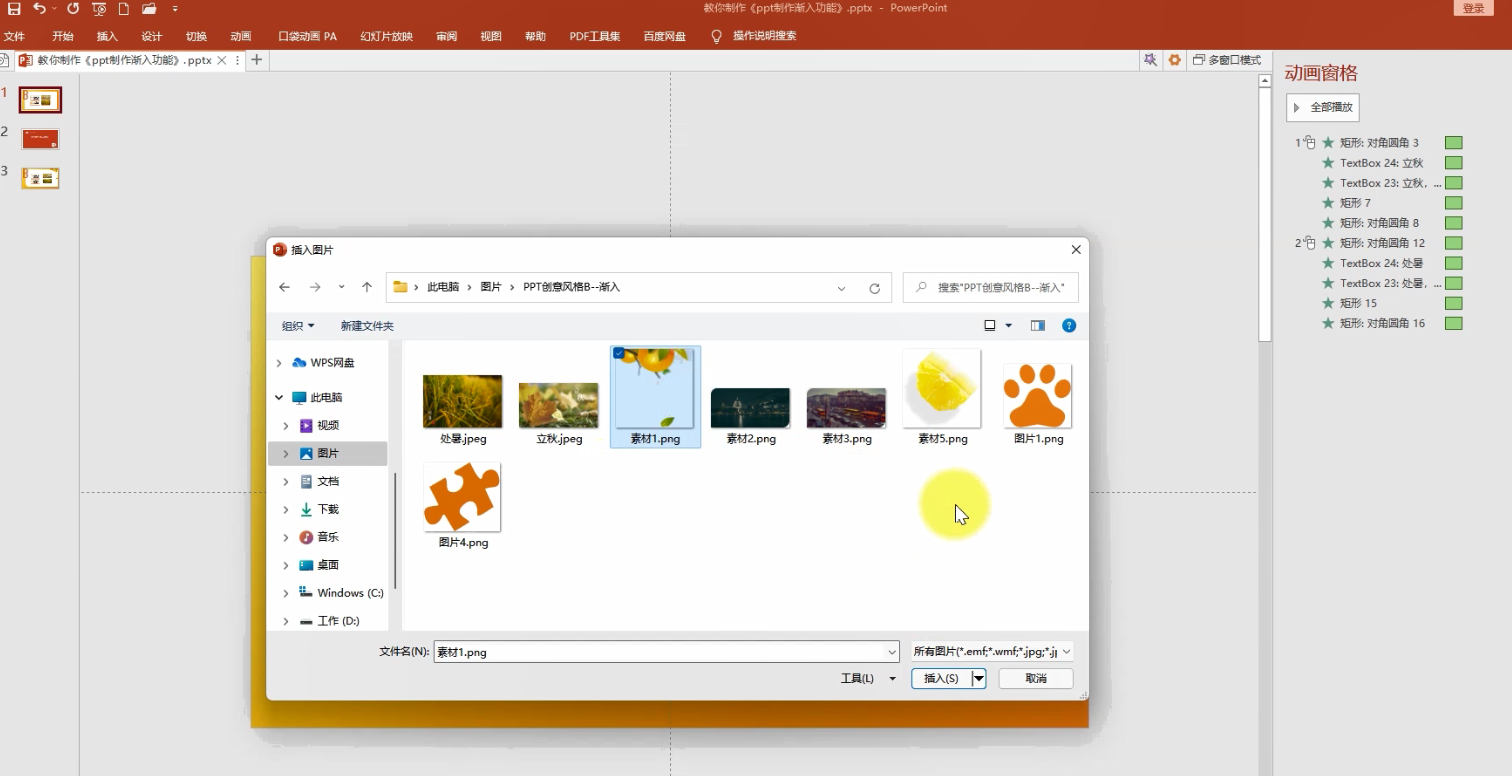Click the lightbulb 操作说明搜索 icon
This screenshot has height=776, width=1512.
point(716,36)
